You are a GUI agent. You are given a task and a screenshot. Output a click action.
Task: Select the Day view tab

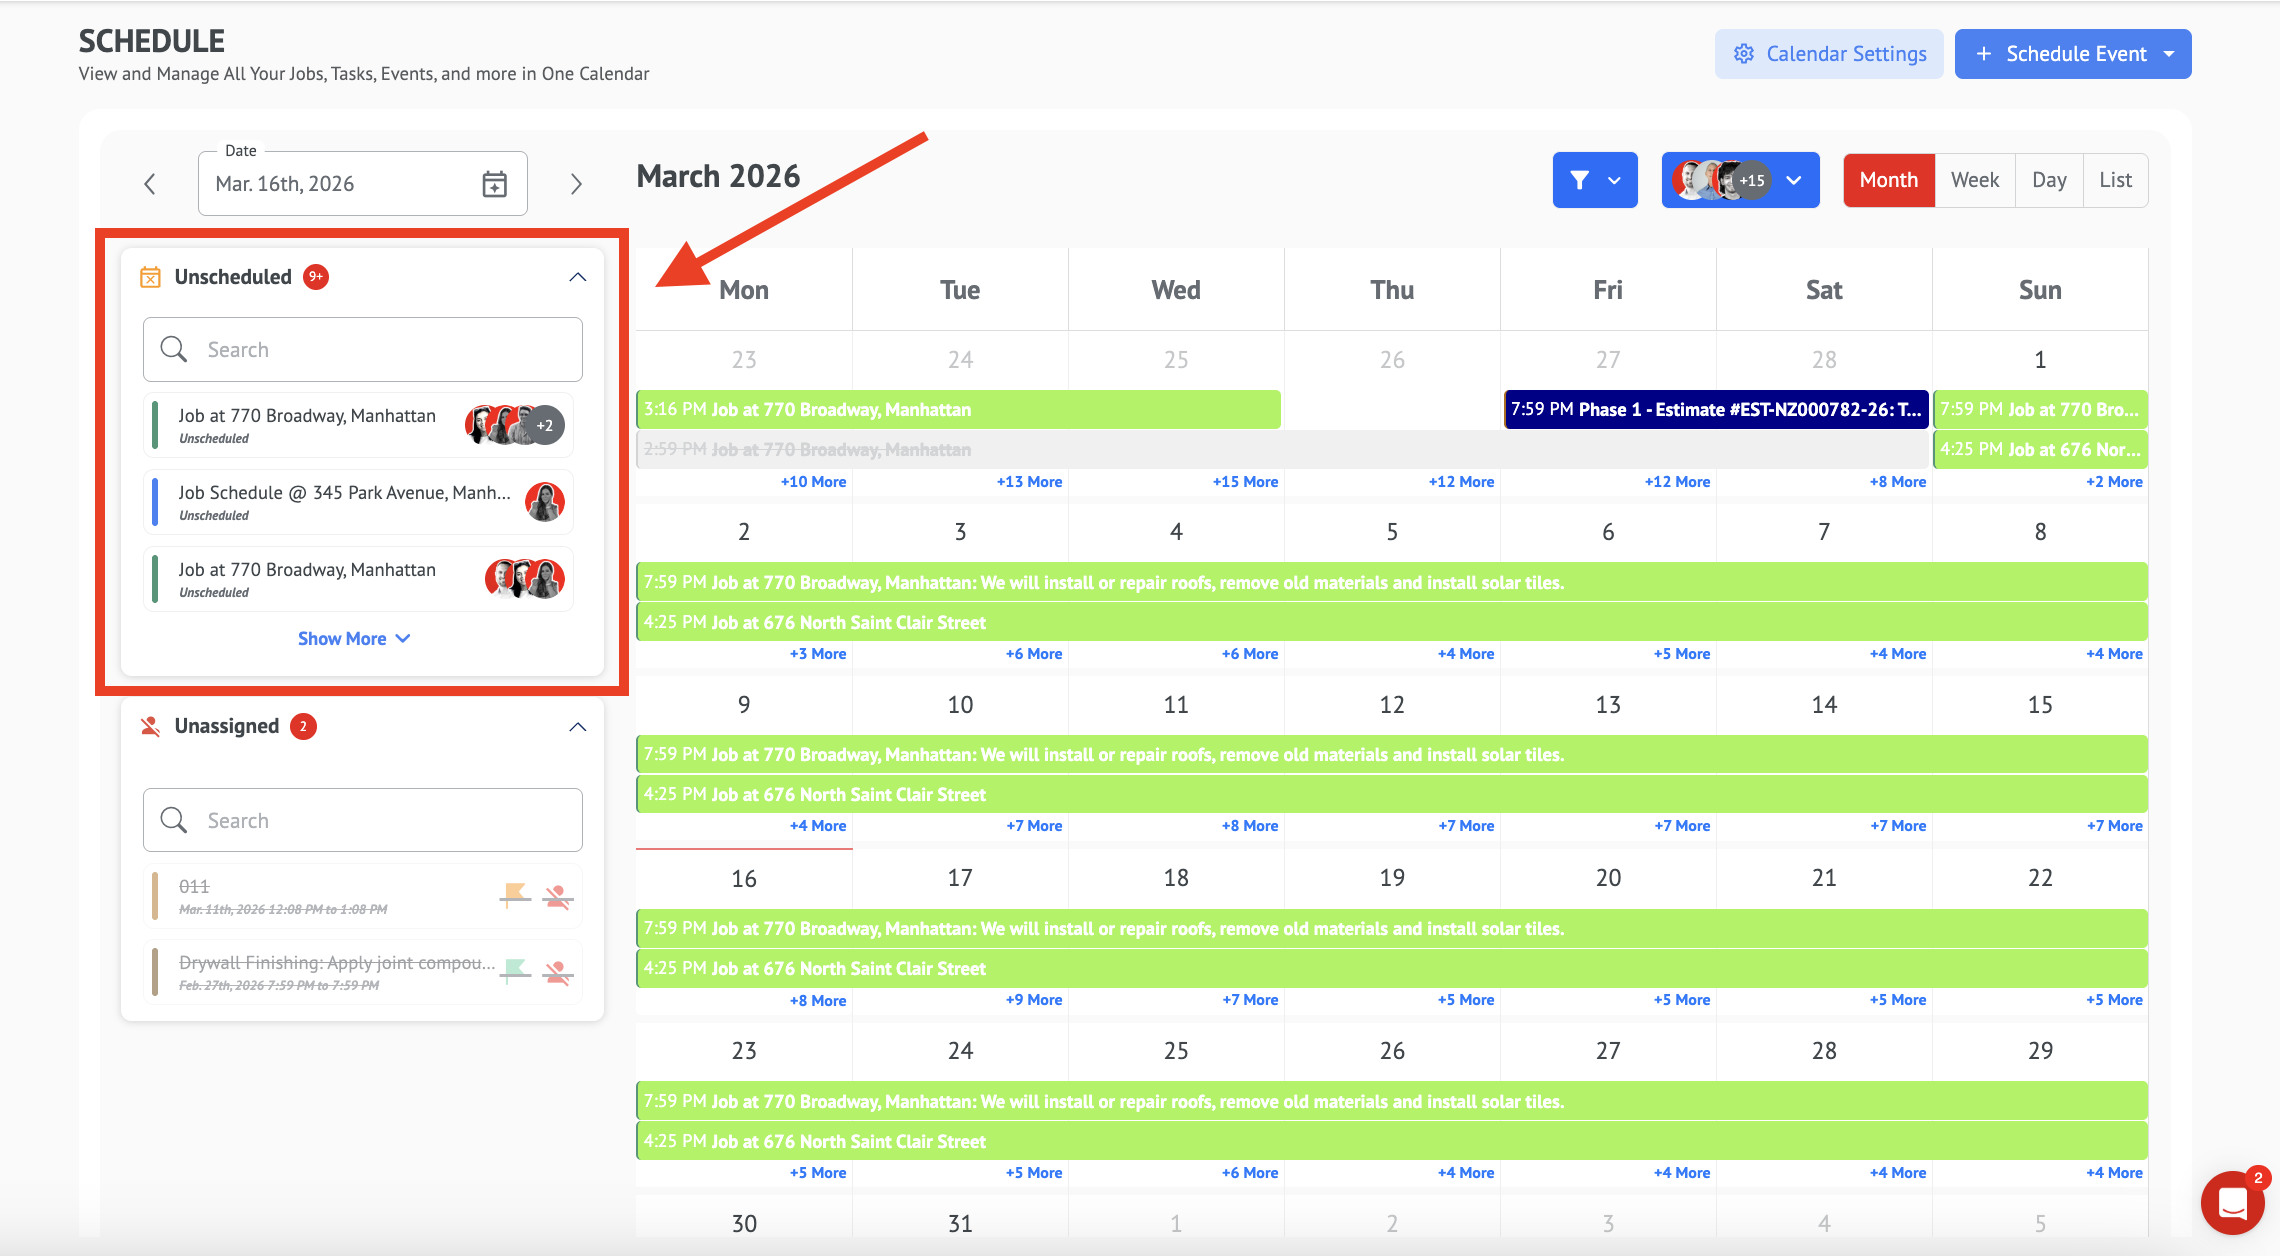click(x=2049, y=180)
